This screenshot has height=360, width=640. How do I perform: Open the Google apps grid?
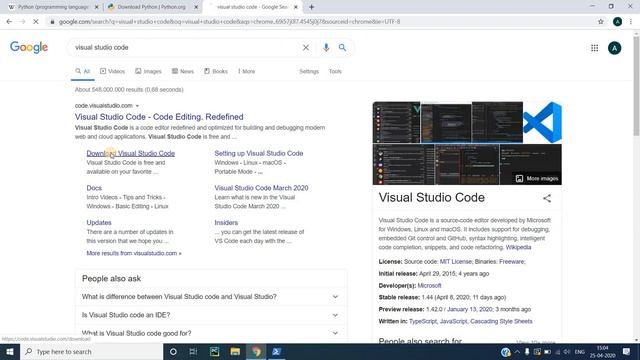tap(594, 48)
